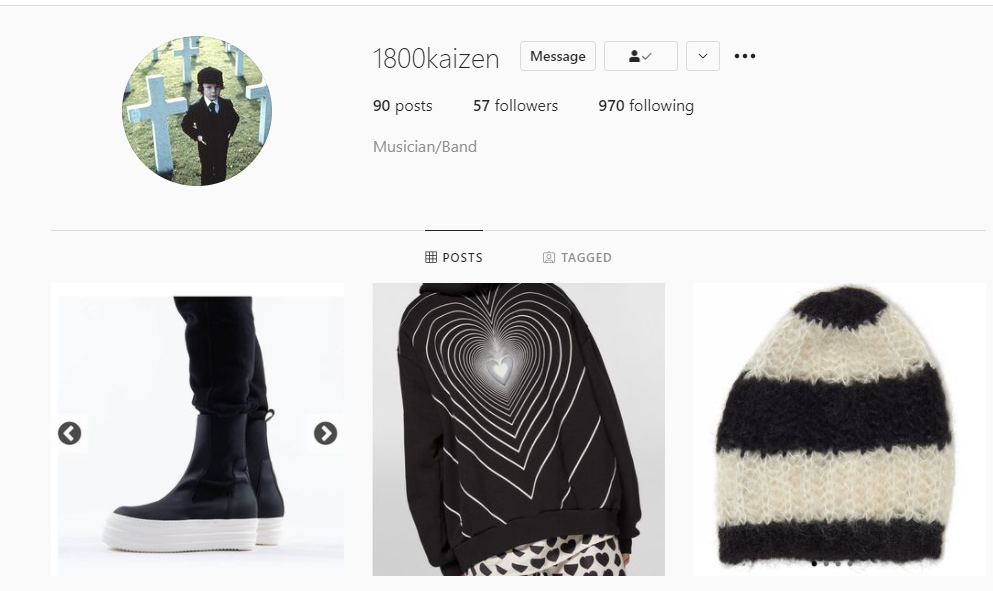Click the 1800kaizen username heading
This screenshot has width=993, height=591.
(436, 58)
